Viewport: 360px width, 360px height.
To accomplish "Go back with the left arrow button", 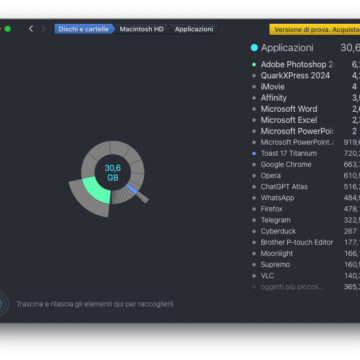I will click(x=31, y=29).
